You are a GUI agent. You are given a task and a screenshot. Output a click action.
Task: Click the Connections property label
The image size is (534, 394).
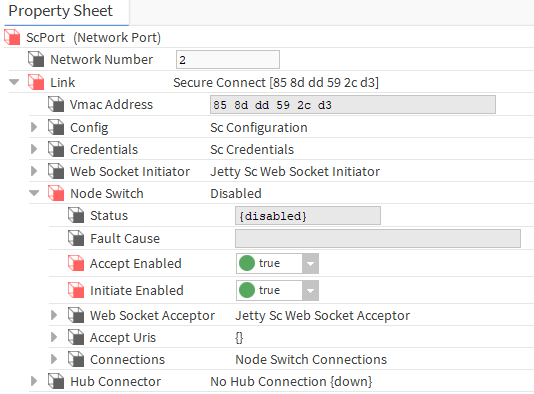coord(127,360)
